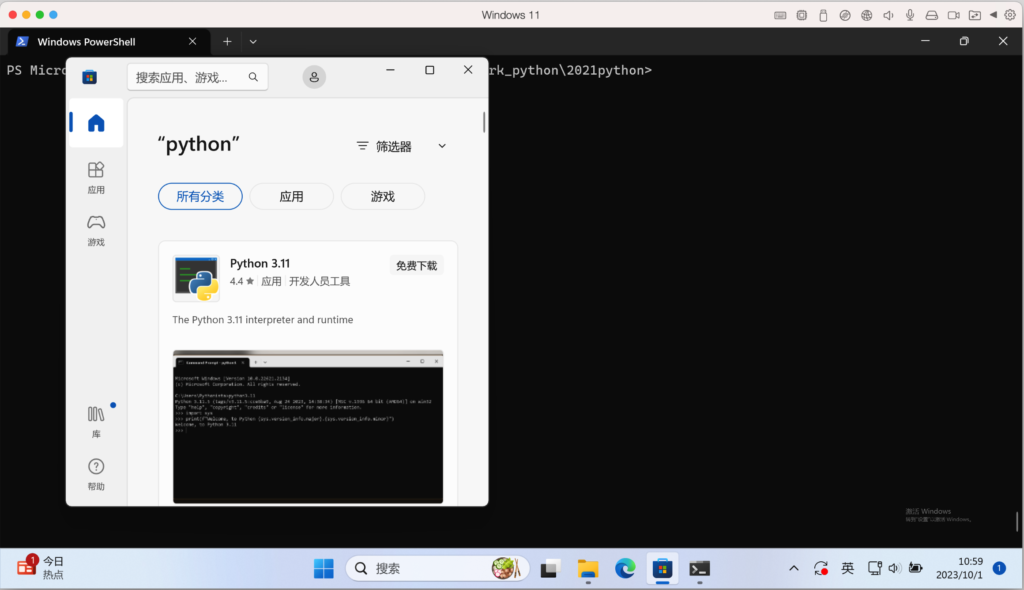The height and width of the screenshot is (590, 1024).
Task: Open the notification center badge
Action: click(x=999, y=568)
